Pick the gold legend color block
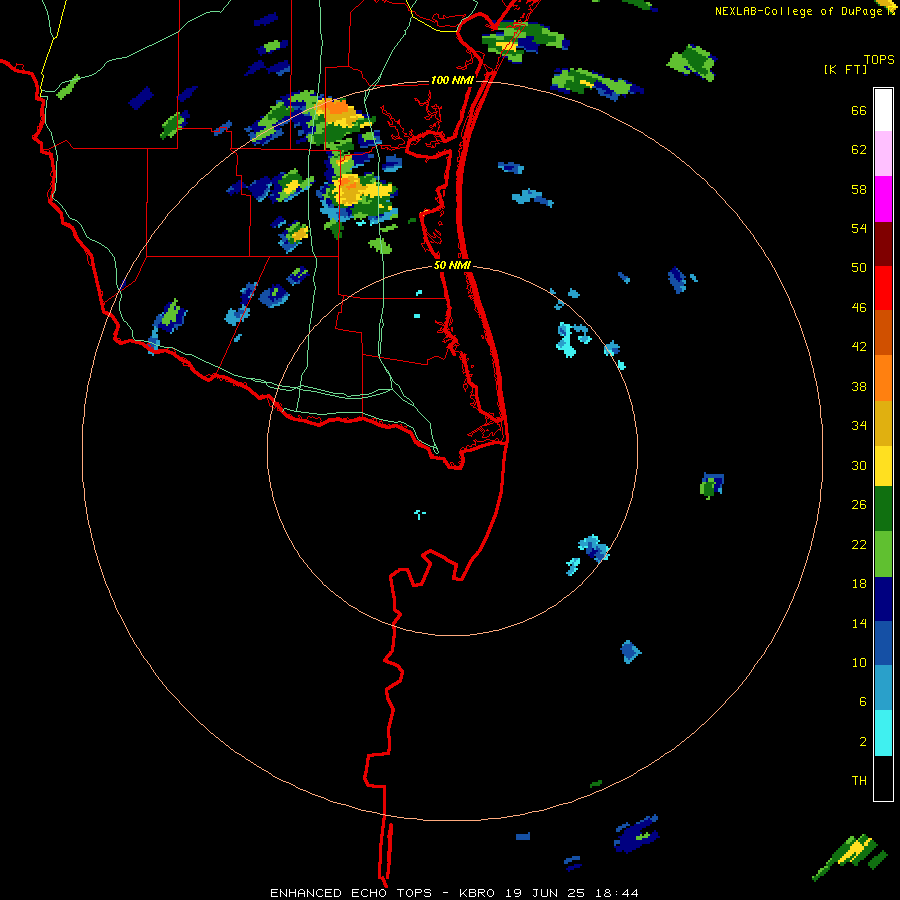This screenshot has height=900, width=900. coord(883,423)
